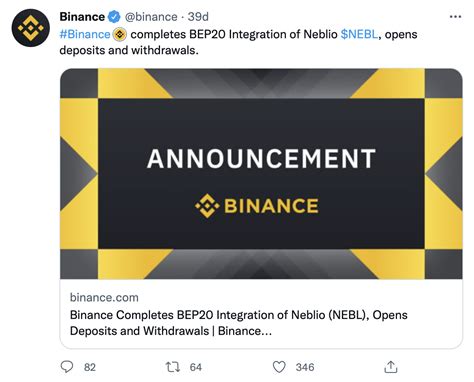Click the Binance coin emoji after hashtag
The width and height of the screenshot is (474, 382).
pyautogui.click(x=120, y=34)
